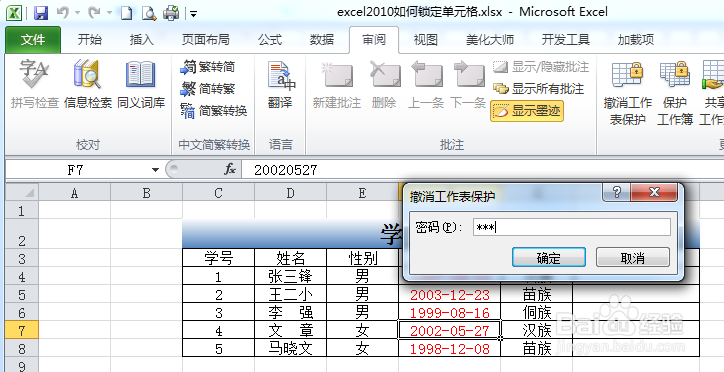Image resolution: width=724 pixels, height=372 pixels.
Task: Click the red date 1998-12-08
Action: pos(450,348)
